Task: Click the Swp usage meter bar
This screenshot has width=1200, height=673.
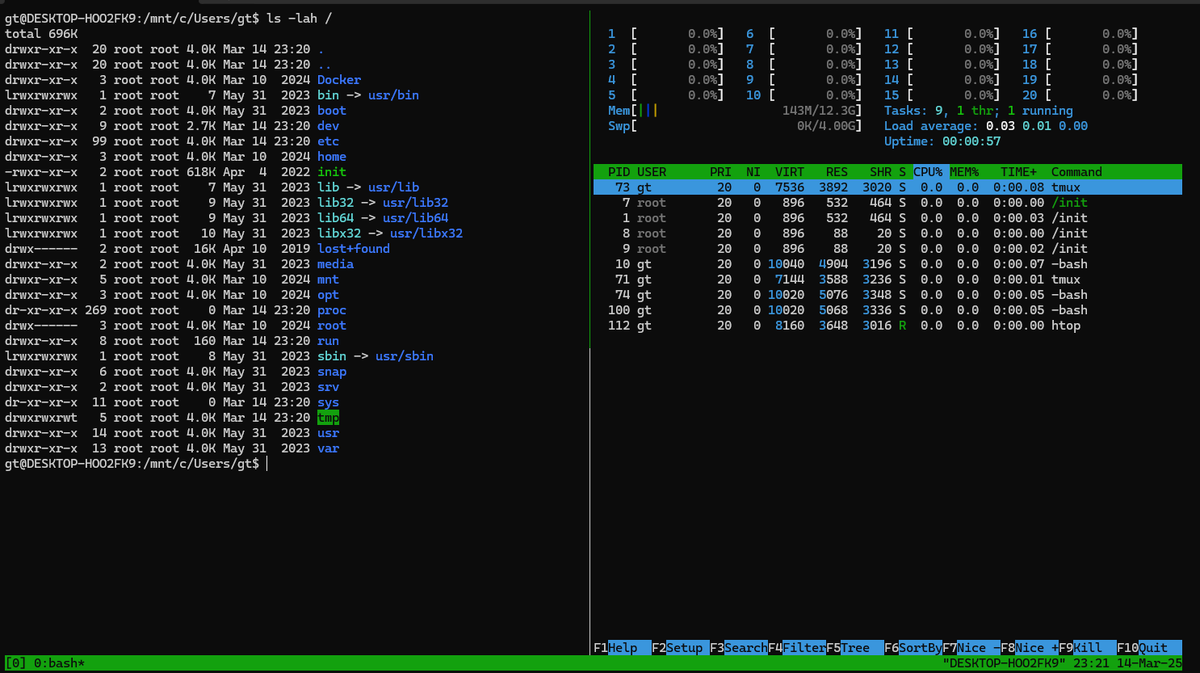Action: [x=733, y=126]
